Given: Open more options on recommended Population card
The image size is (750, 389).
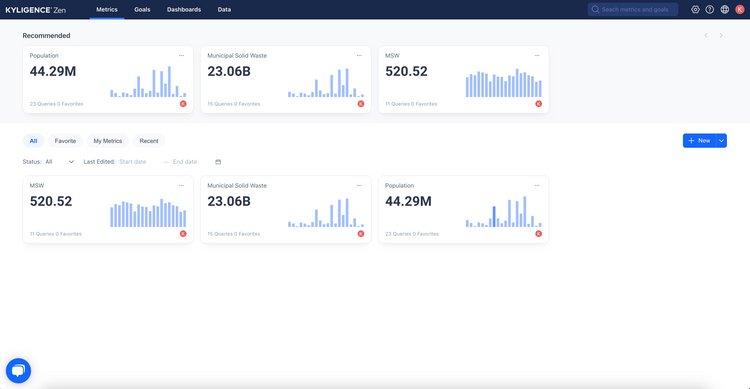Looking at the screenshot, I should click(x=181, y=56).
